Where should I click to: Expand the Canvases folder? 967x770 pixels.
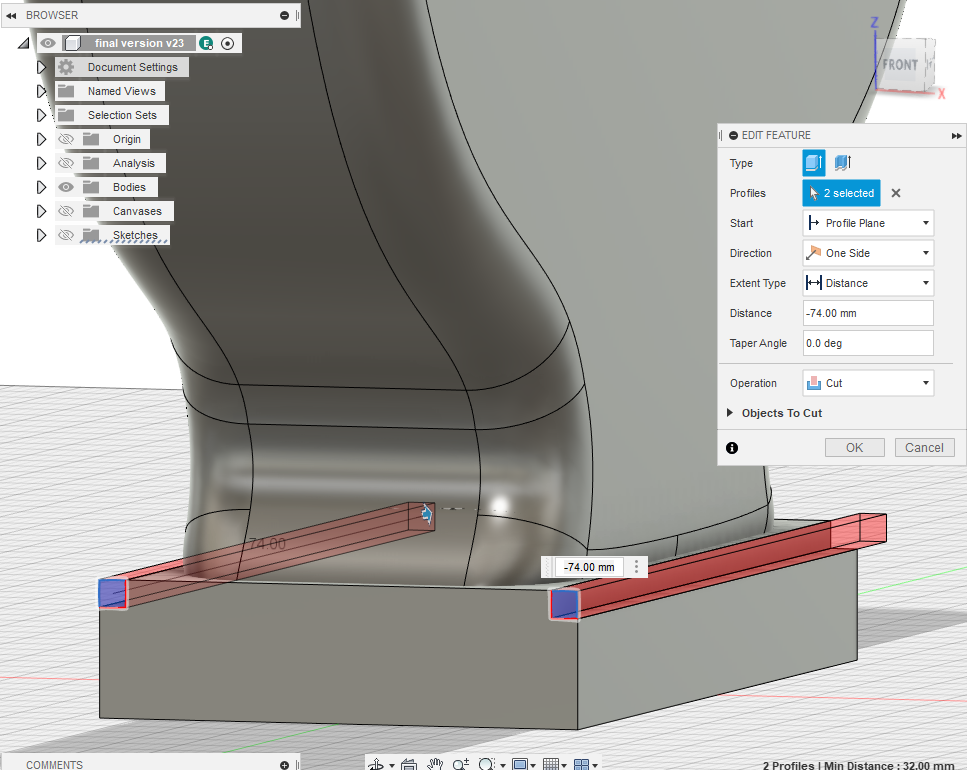pyautogui.click(x=41, y=211)
